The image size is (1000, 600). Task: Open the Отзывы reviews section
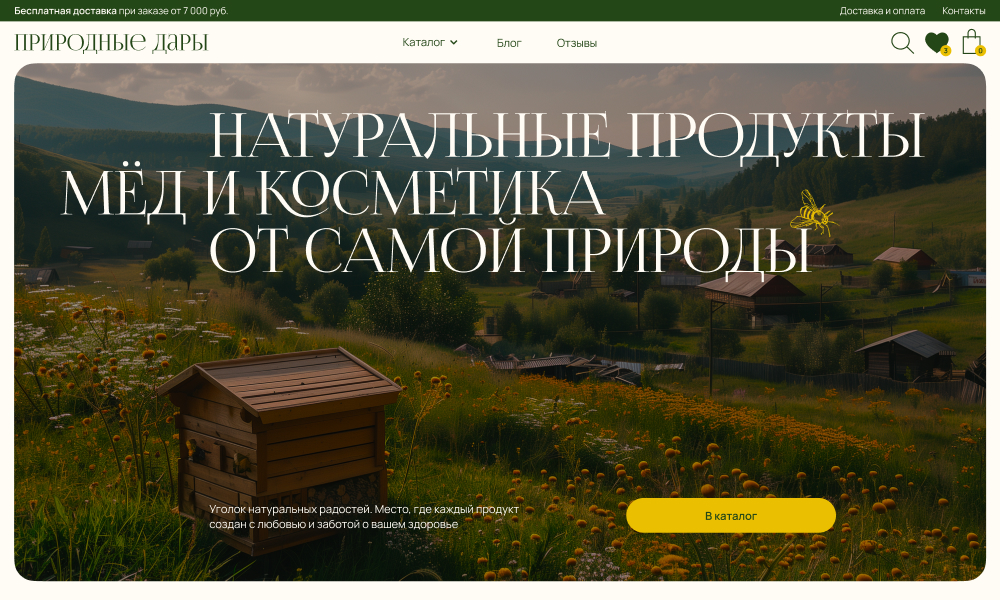(577, 43)
